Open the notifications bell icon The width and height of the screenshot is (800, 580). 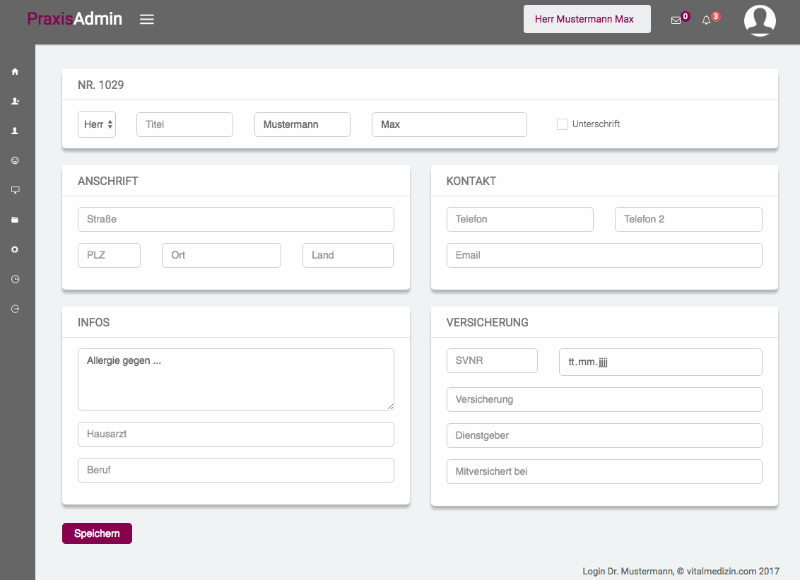tap(706, 20)
